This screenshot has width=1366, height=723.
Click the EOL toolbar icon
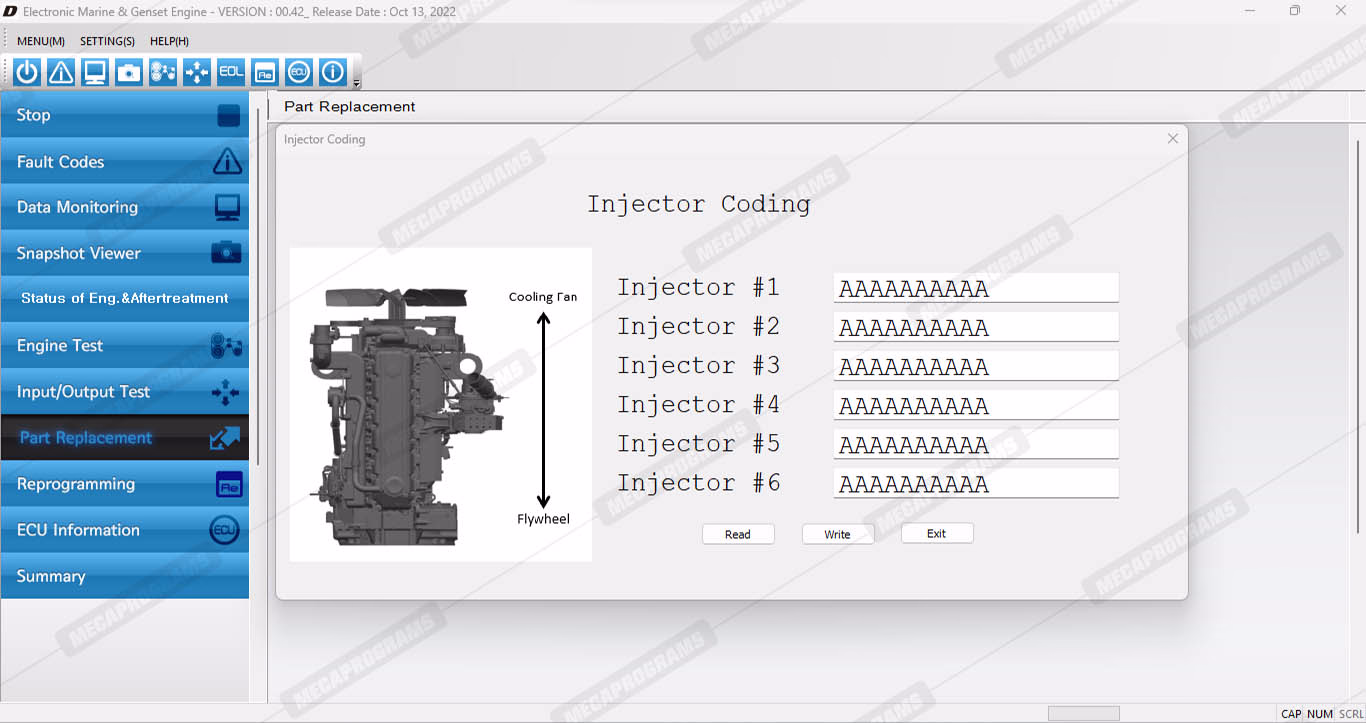click(231, 72)
